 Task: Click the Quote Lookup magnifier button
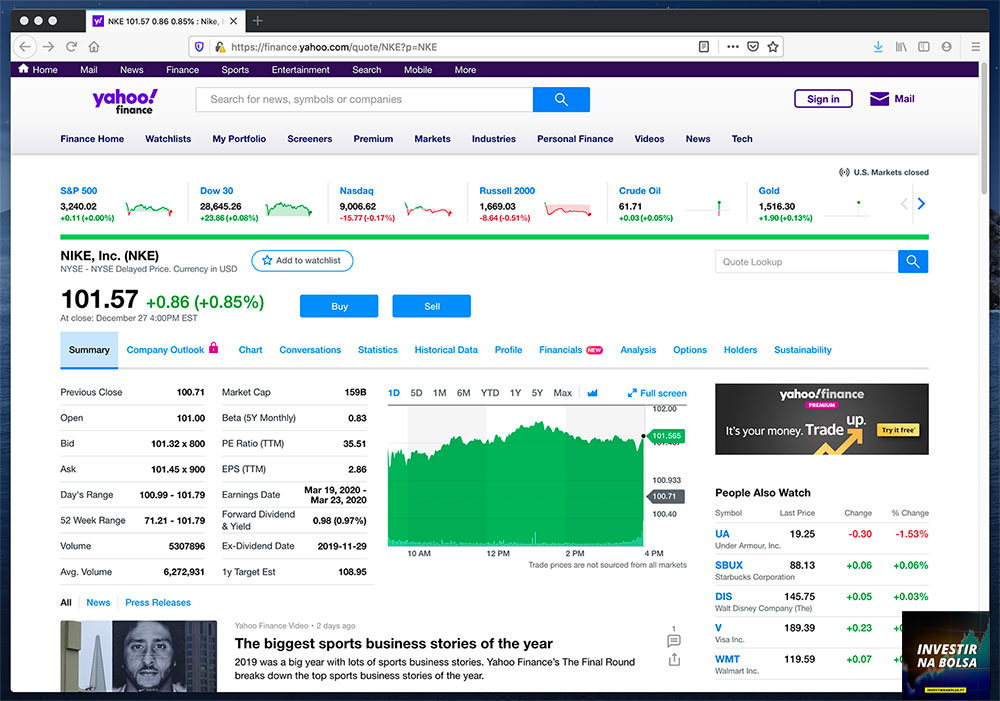(913, 262)
